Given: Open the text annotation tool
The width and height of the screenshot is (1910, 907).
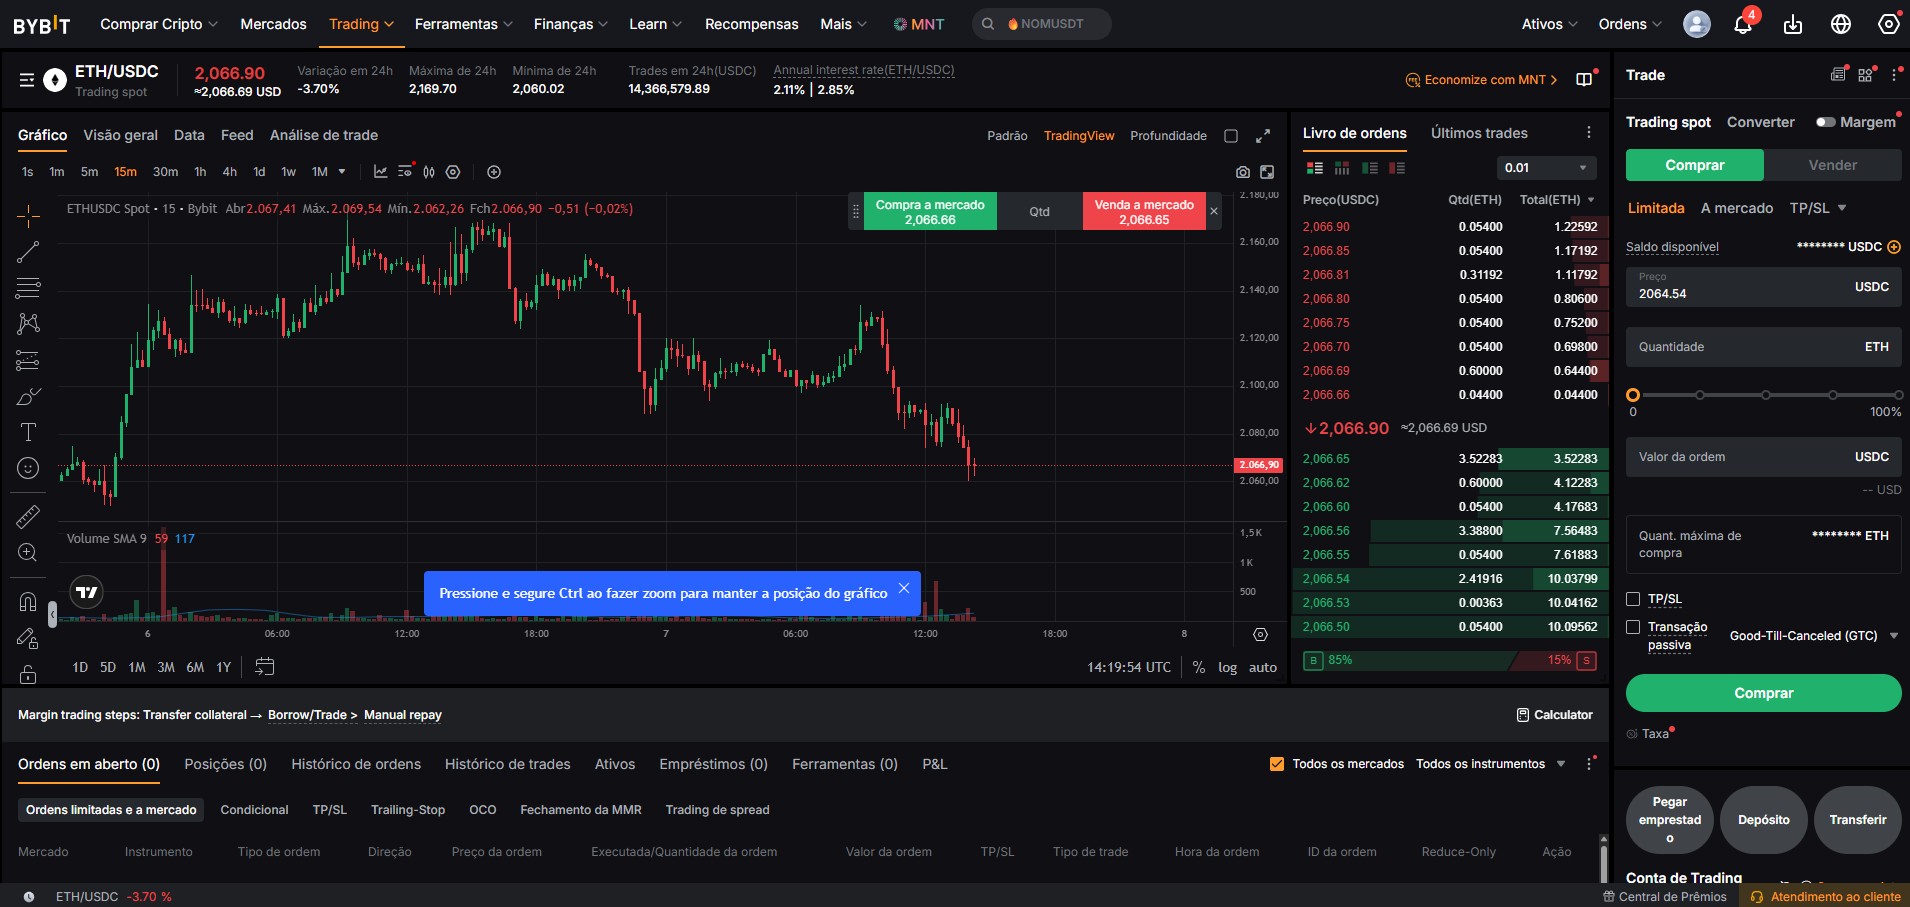Looking at the screenshot, I should coord(27,432).
